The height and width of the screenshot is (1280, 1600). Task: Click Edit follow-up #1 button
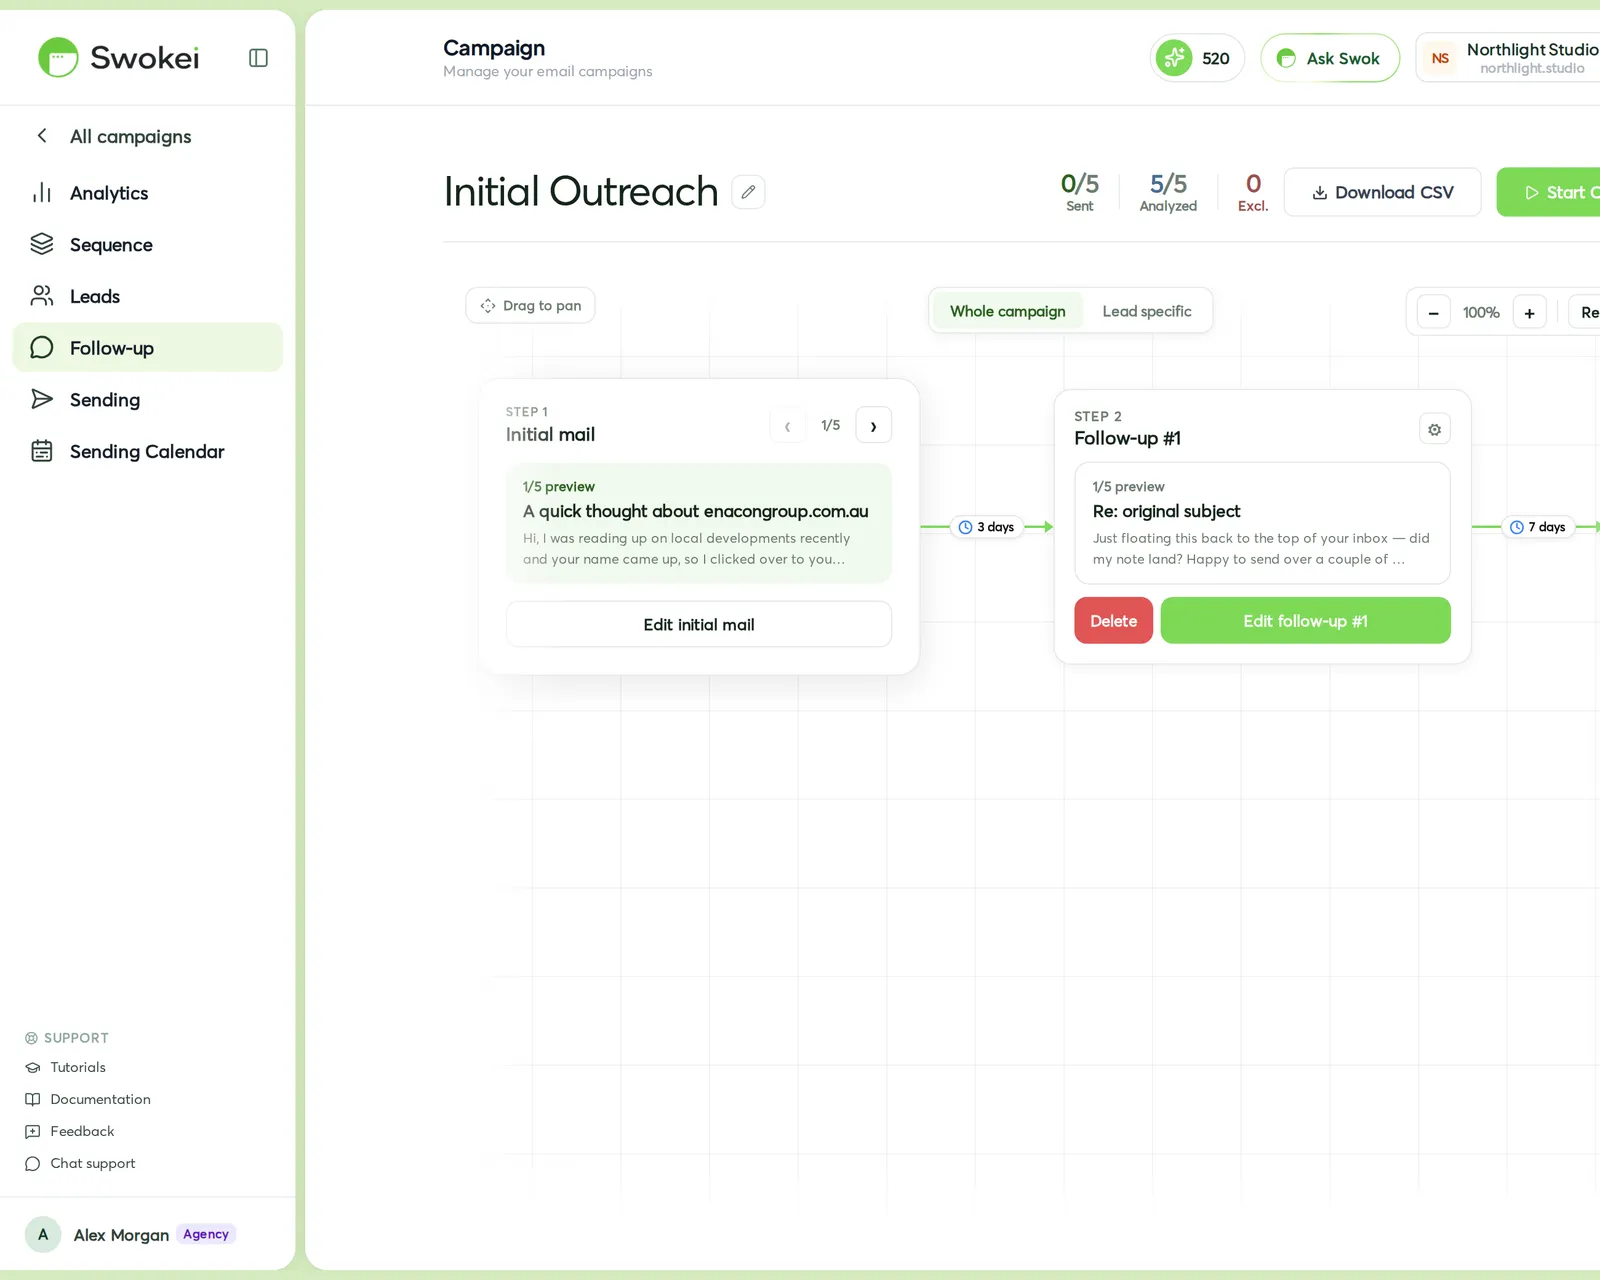pyautogui.click(x=1305, y=621)
